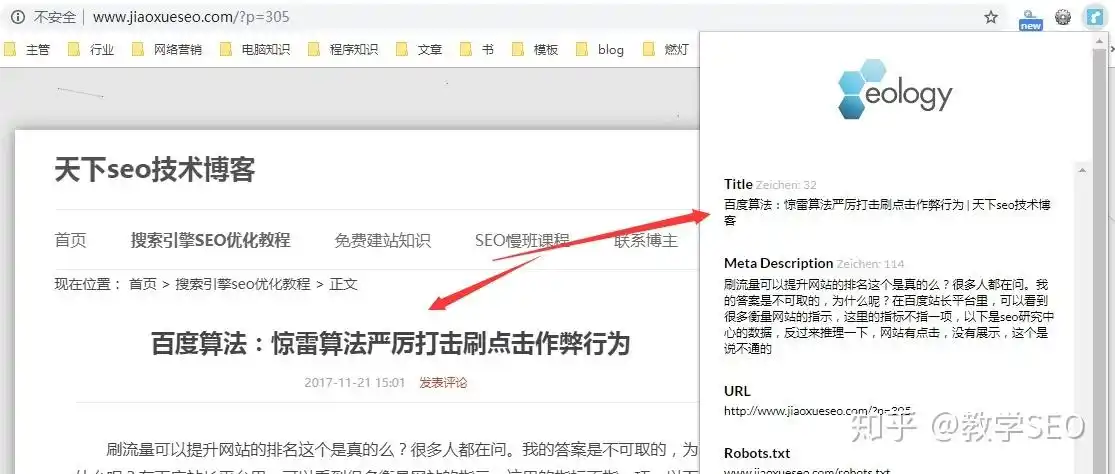
Task: Open the 行业 bookmark folder
Action: tap(91, 49)
